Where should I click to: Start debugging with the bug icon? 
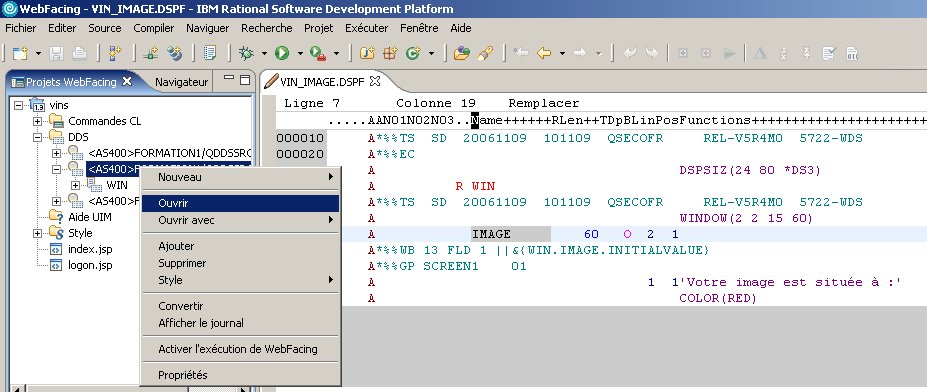[x=246, y=53]
